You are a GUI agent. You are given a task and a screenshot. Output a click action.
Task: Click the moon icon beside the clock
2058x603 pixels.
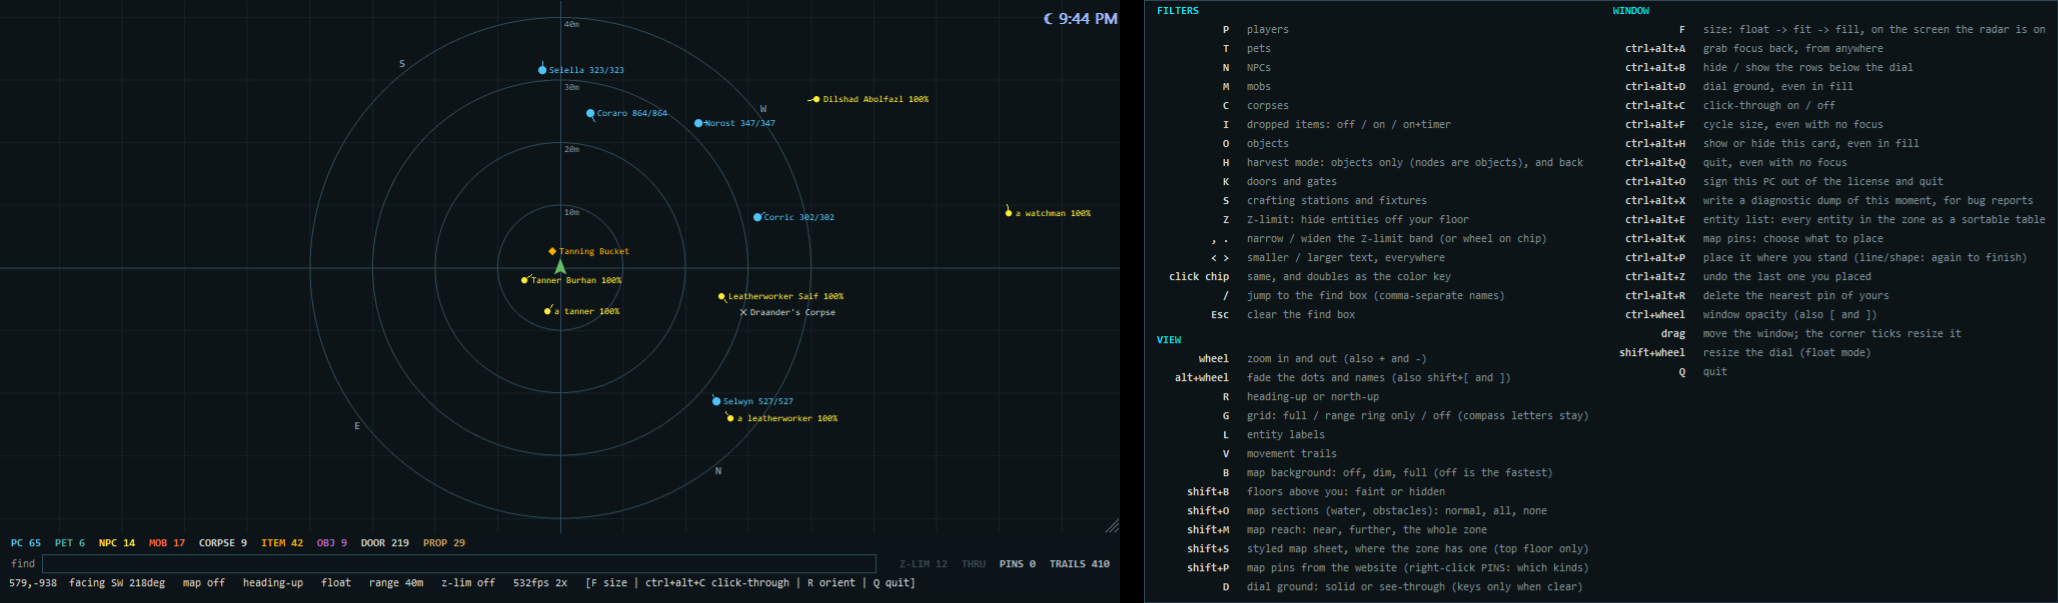click(1048, 18)
